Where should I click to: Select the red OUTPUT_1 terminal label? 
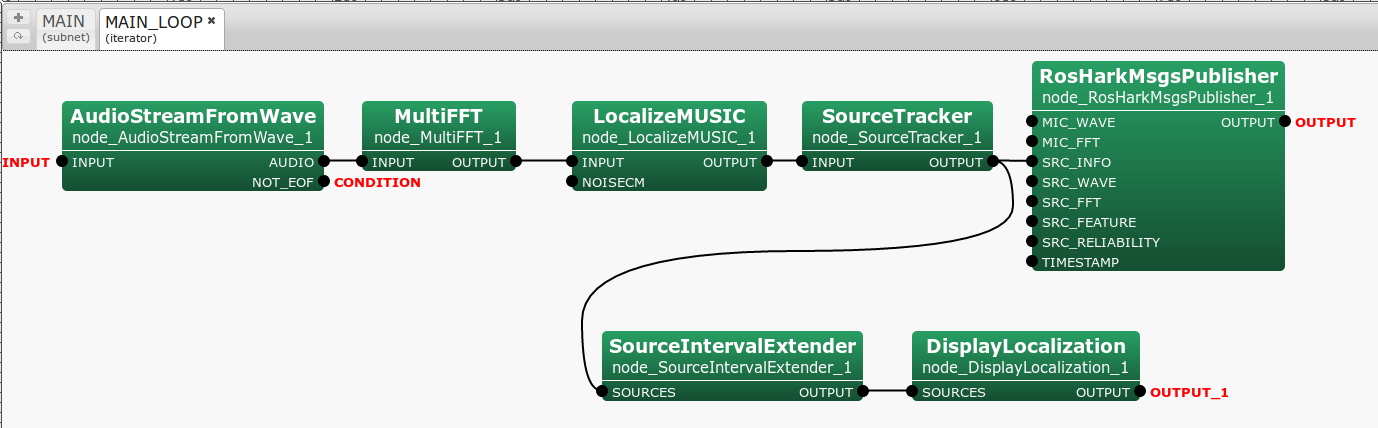pos(1189,393)
